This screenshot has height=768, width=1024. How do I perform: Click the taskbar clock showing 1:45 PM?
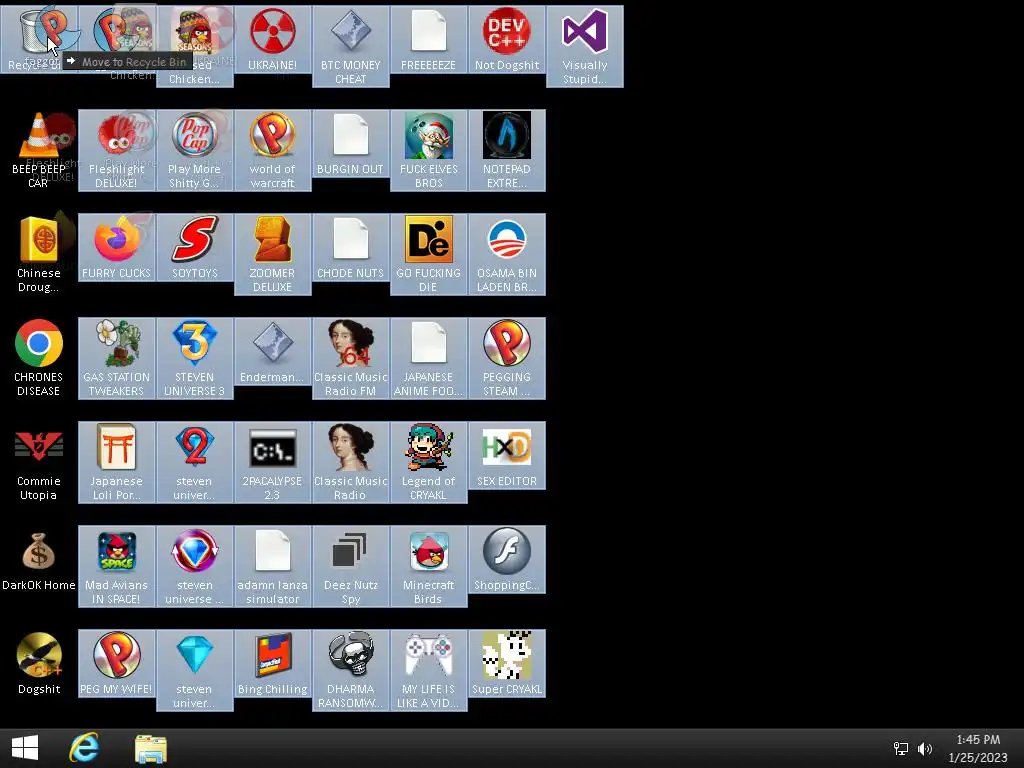(x=978, y=748)
